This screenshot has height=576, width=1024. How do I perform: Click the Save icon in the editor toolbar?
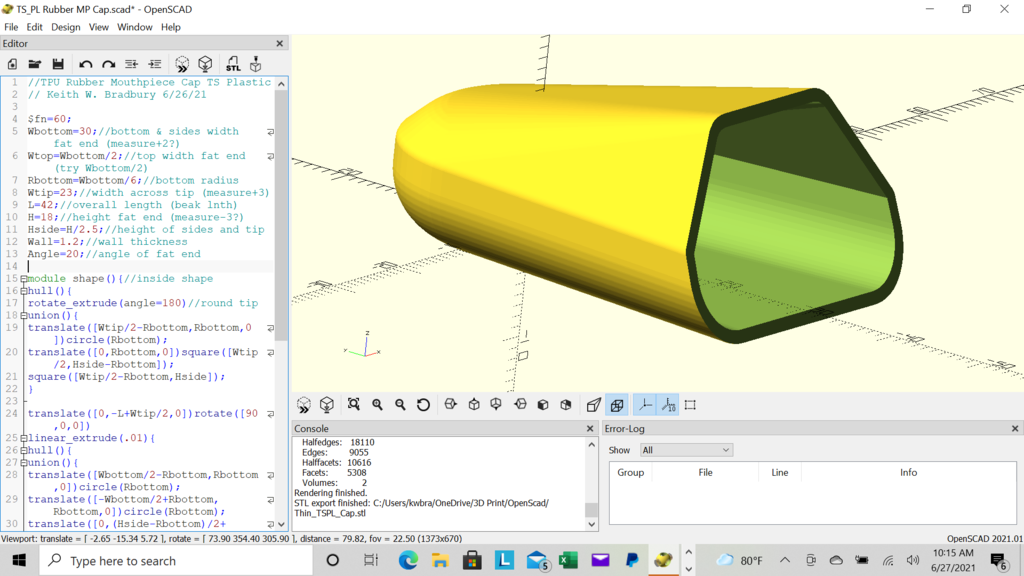pyautogui.click(x=59, y=64)
